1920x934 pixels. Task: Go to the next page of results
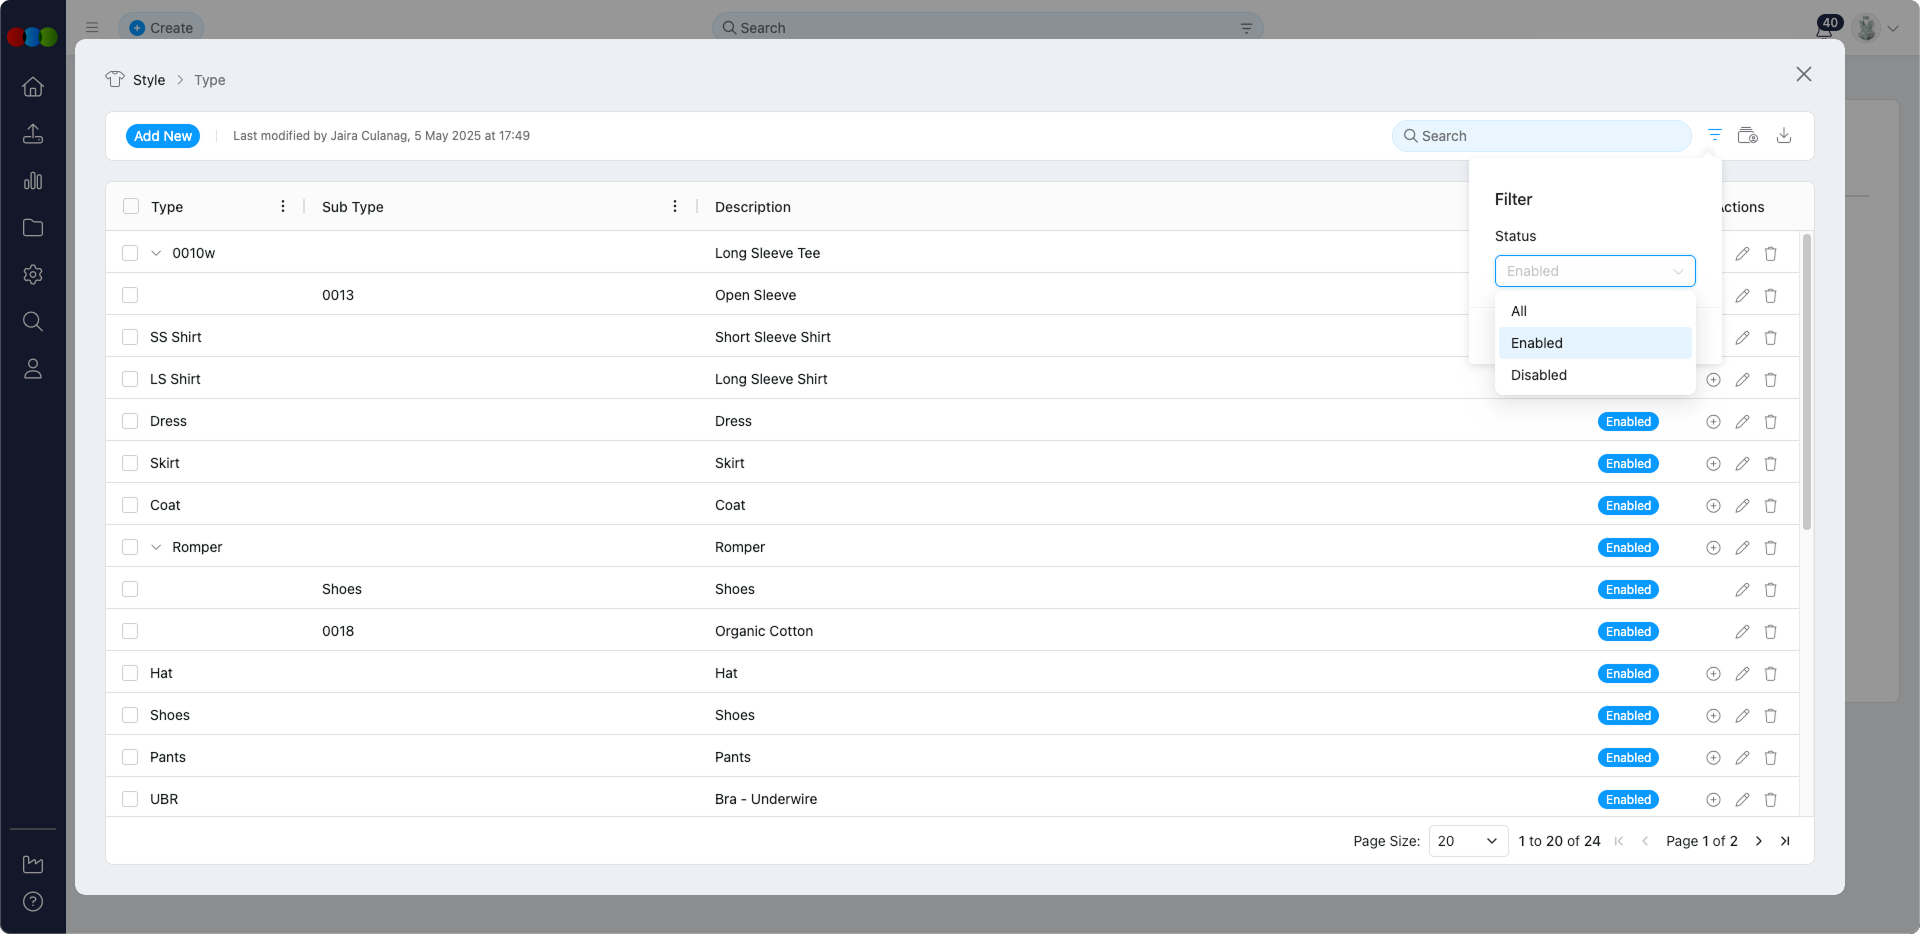click(1759, 841)
